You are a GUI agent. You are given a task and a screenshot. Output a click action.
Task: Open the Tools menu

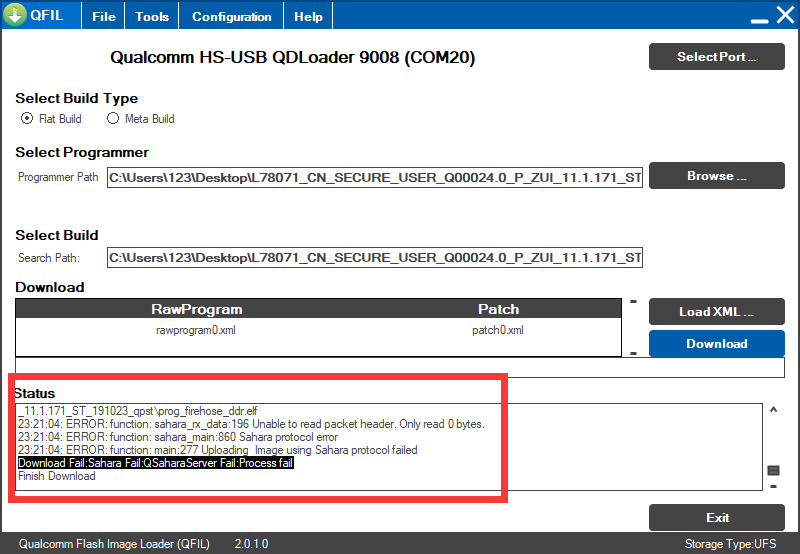point(152,17)
